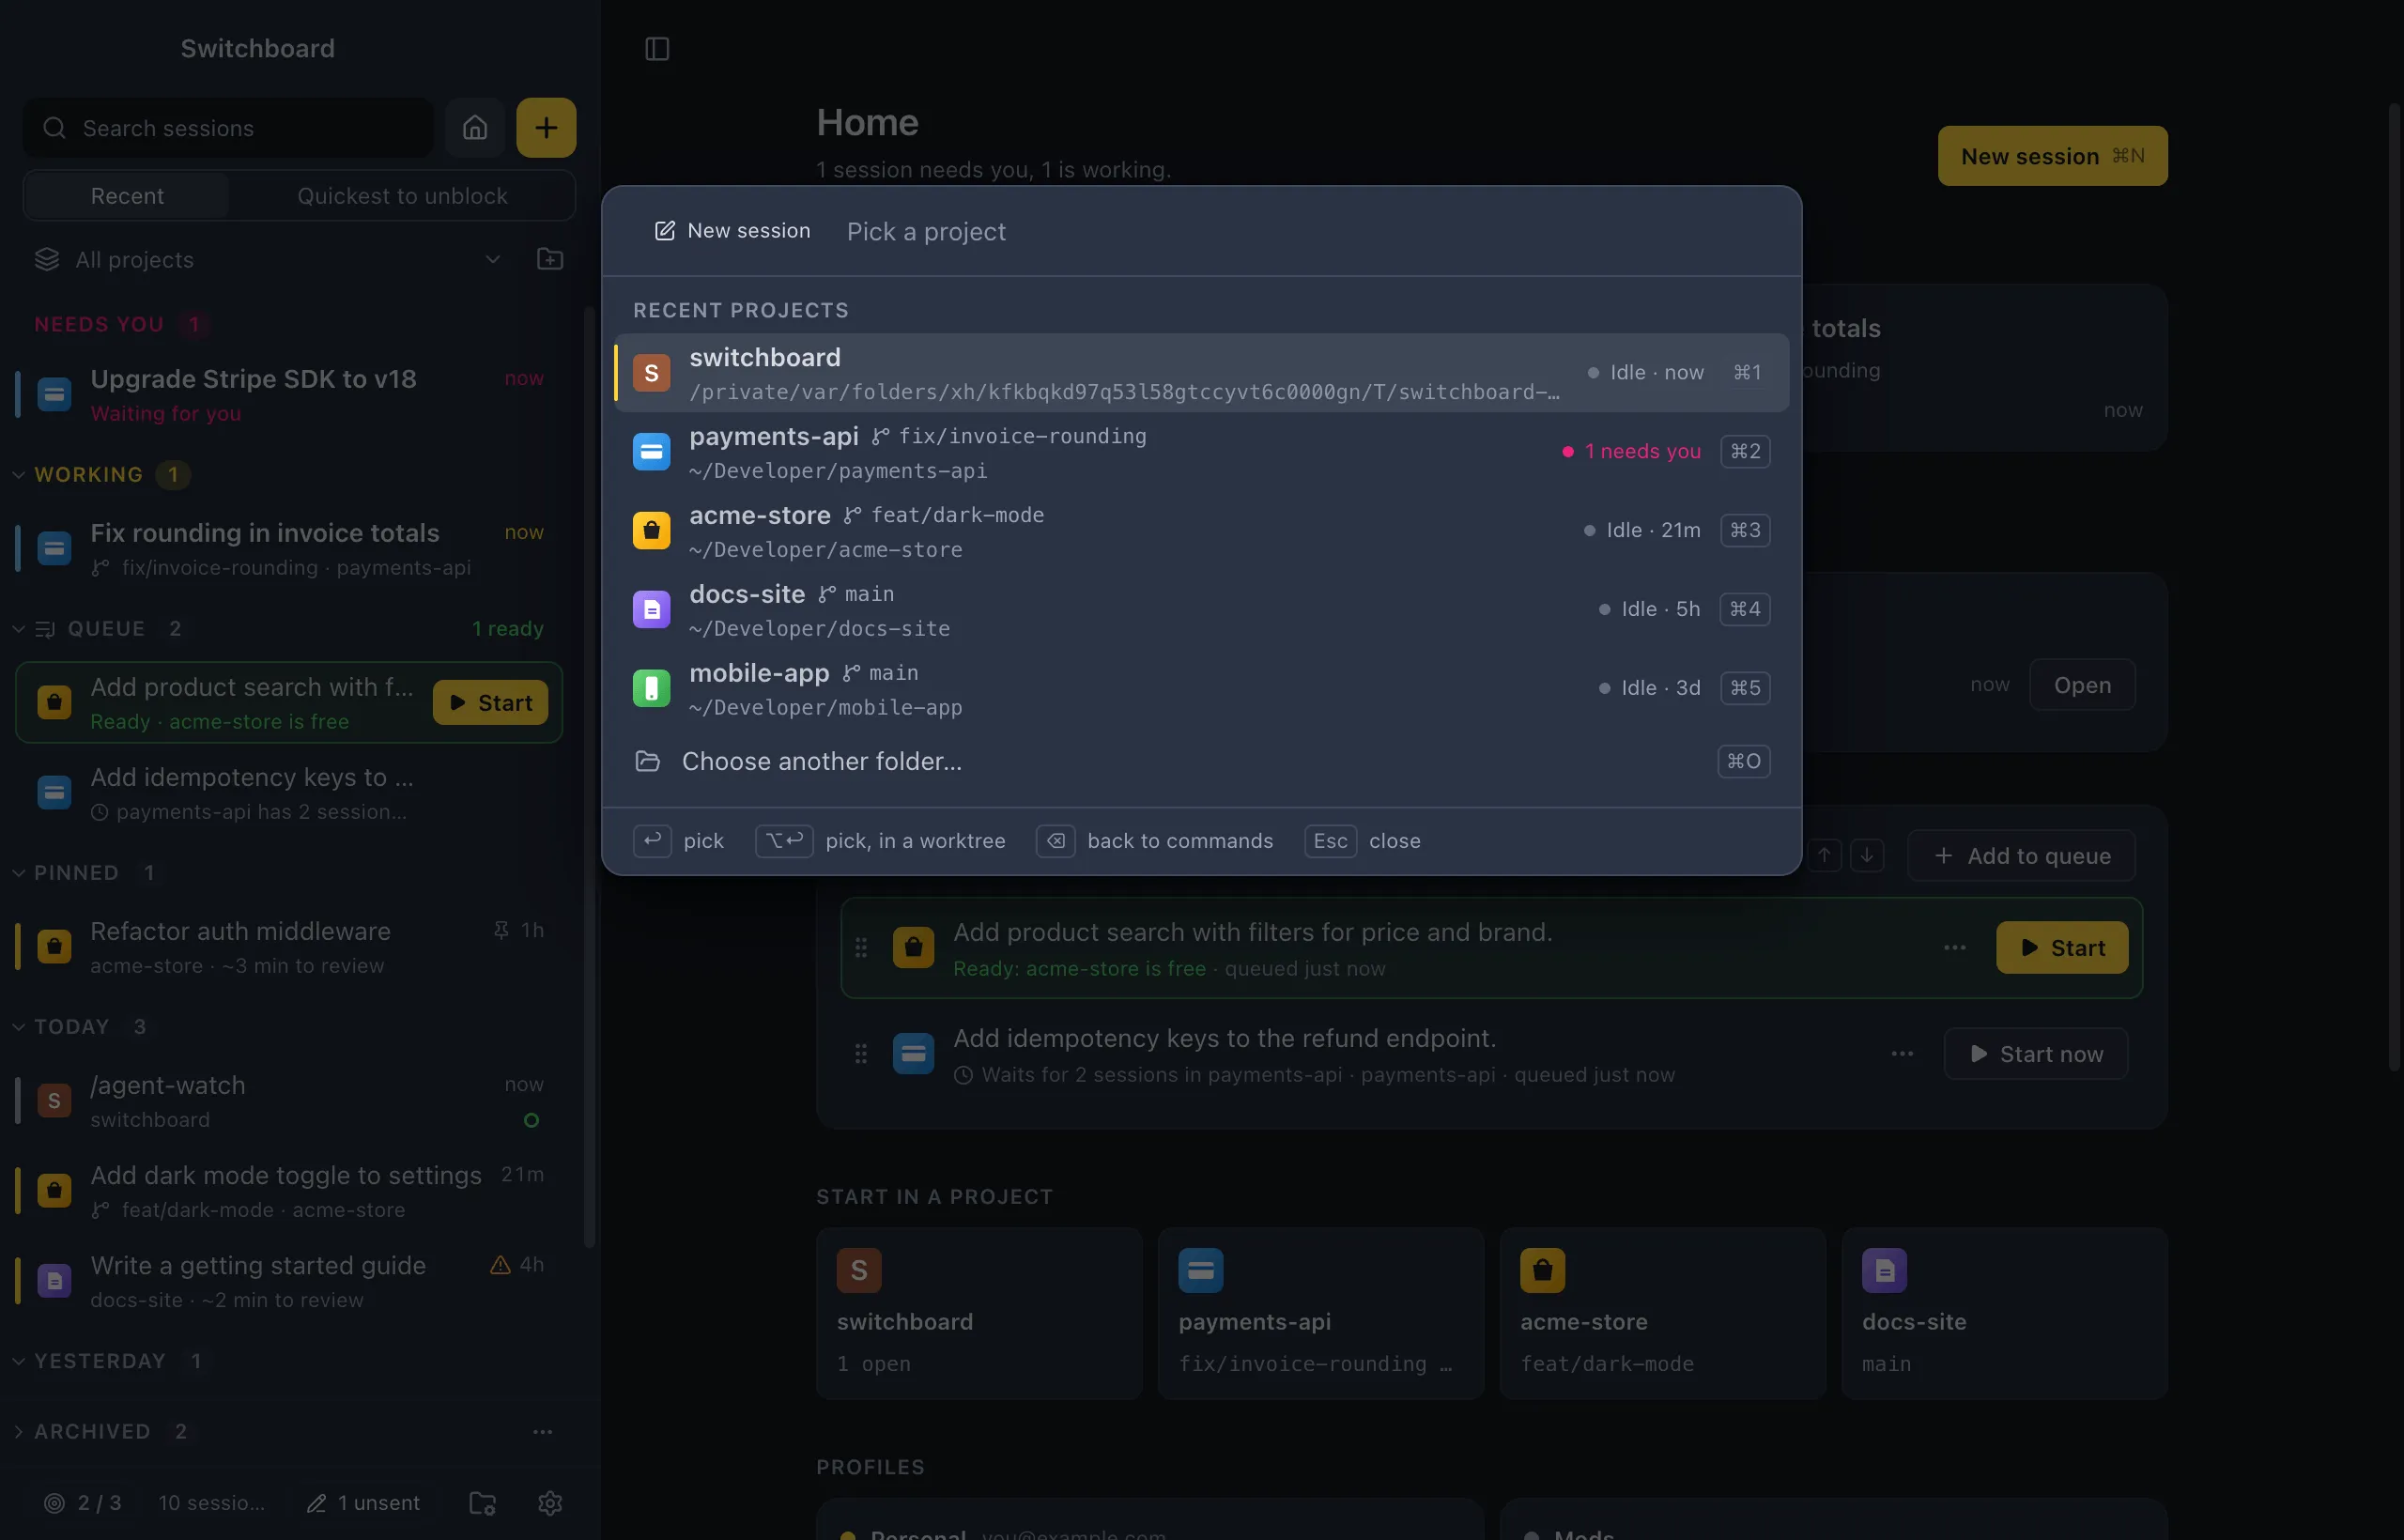The width and height of the screenshot is (2404, 1540).
Task: Click the switchboard project icon in picker
Action: pos(651,373)
